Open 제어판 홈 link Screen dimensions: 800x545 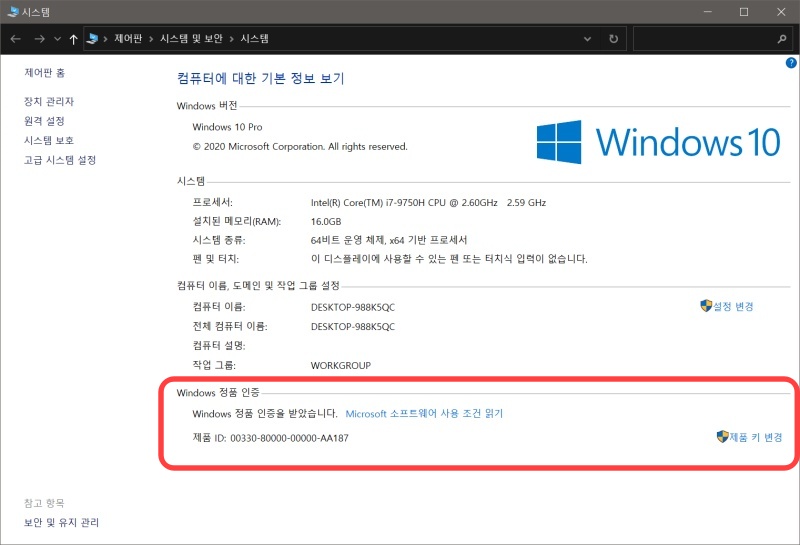click(44, 73)
